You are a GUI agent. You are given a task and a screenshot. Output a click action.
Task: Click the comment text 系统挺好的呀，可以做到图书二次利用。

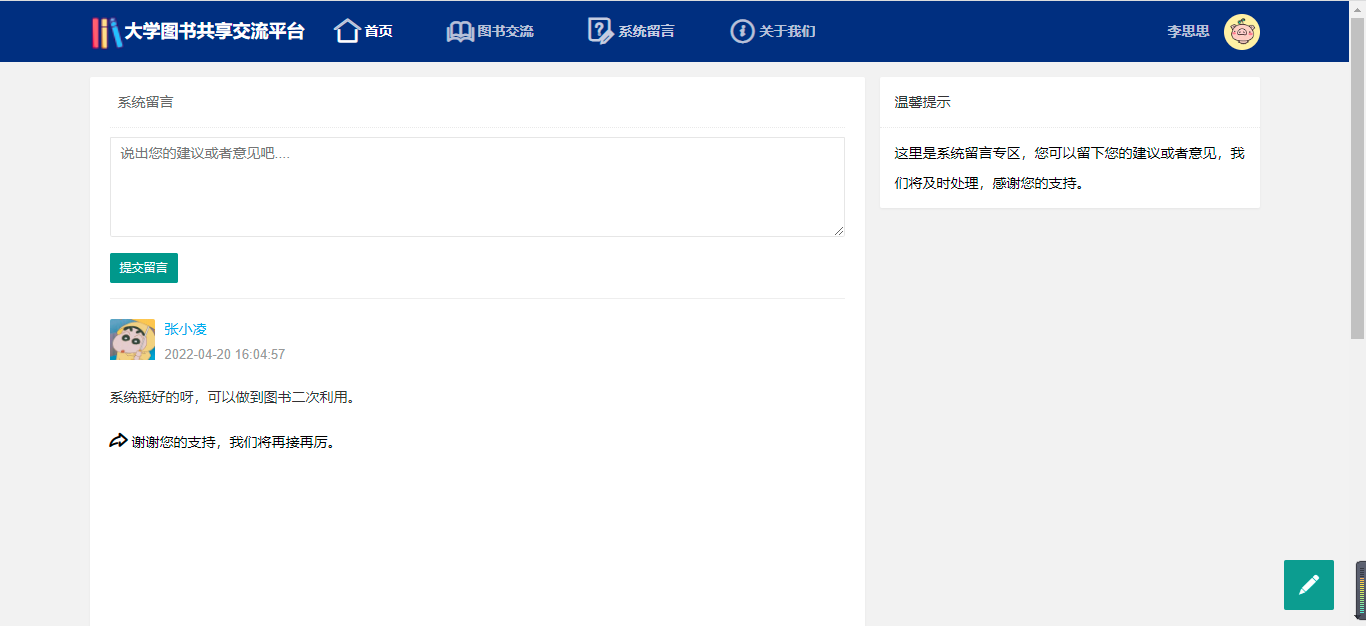tap(232, 397)
